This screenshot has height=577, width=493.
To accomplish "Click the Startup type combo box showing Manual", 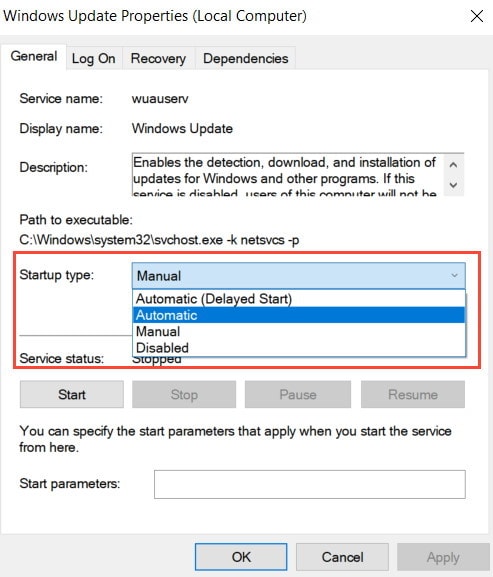I will point(298,276).
